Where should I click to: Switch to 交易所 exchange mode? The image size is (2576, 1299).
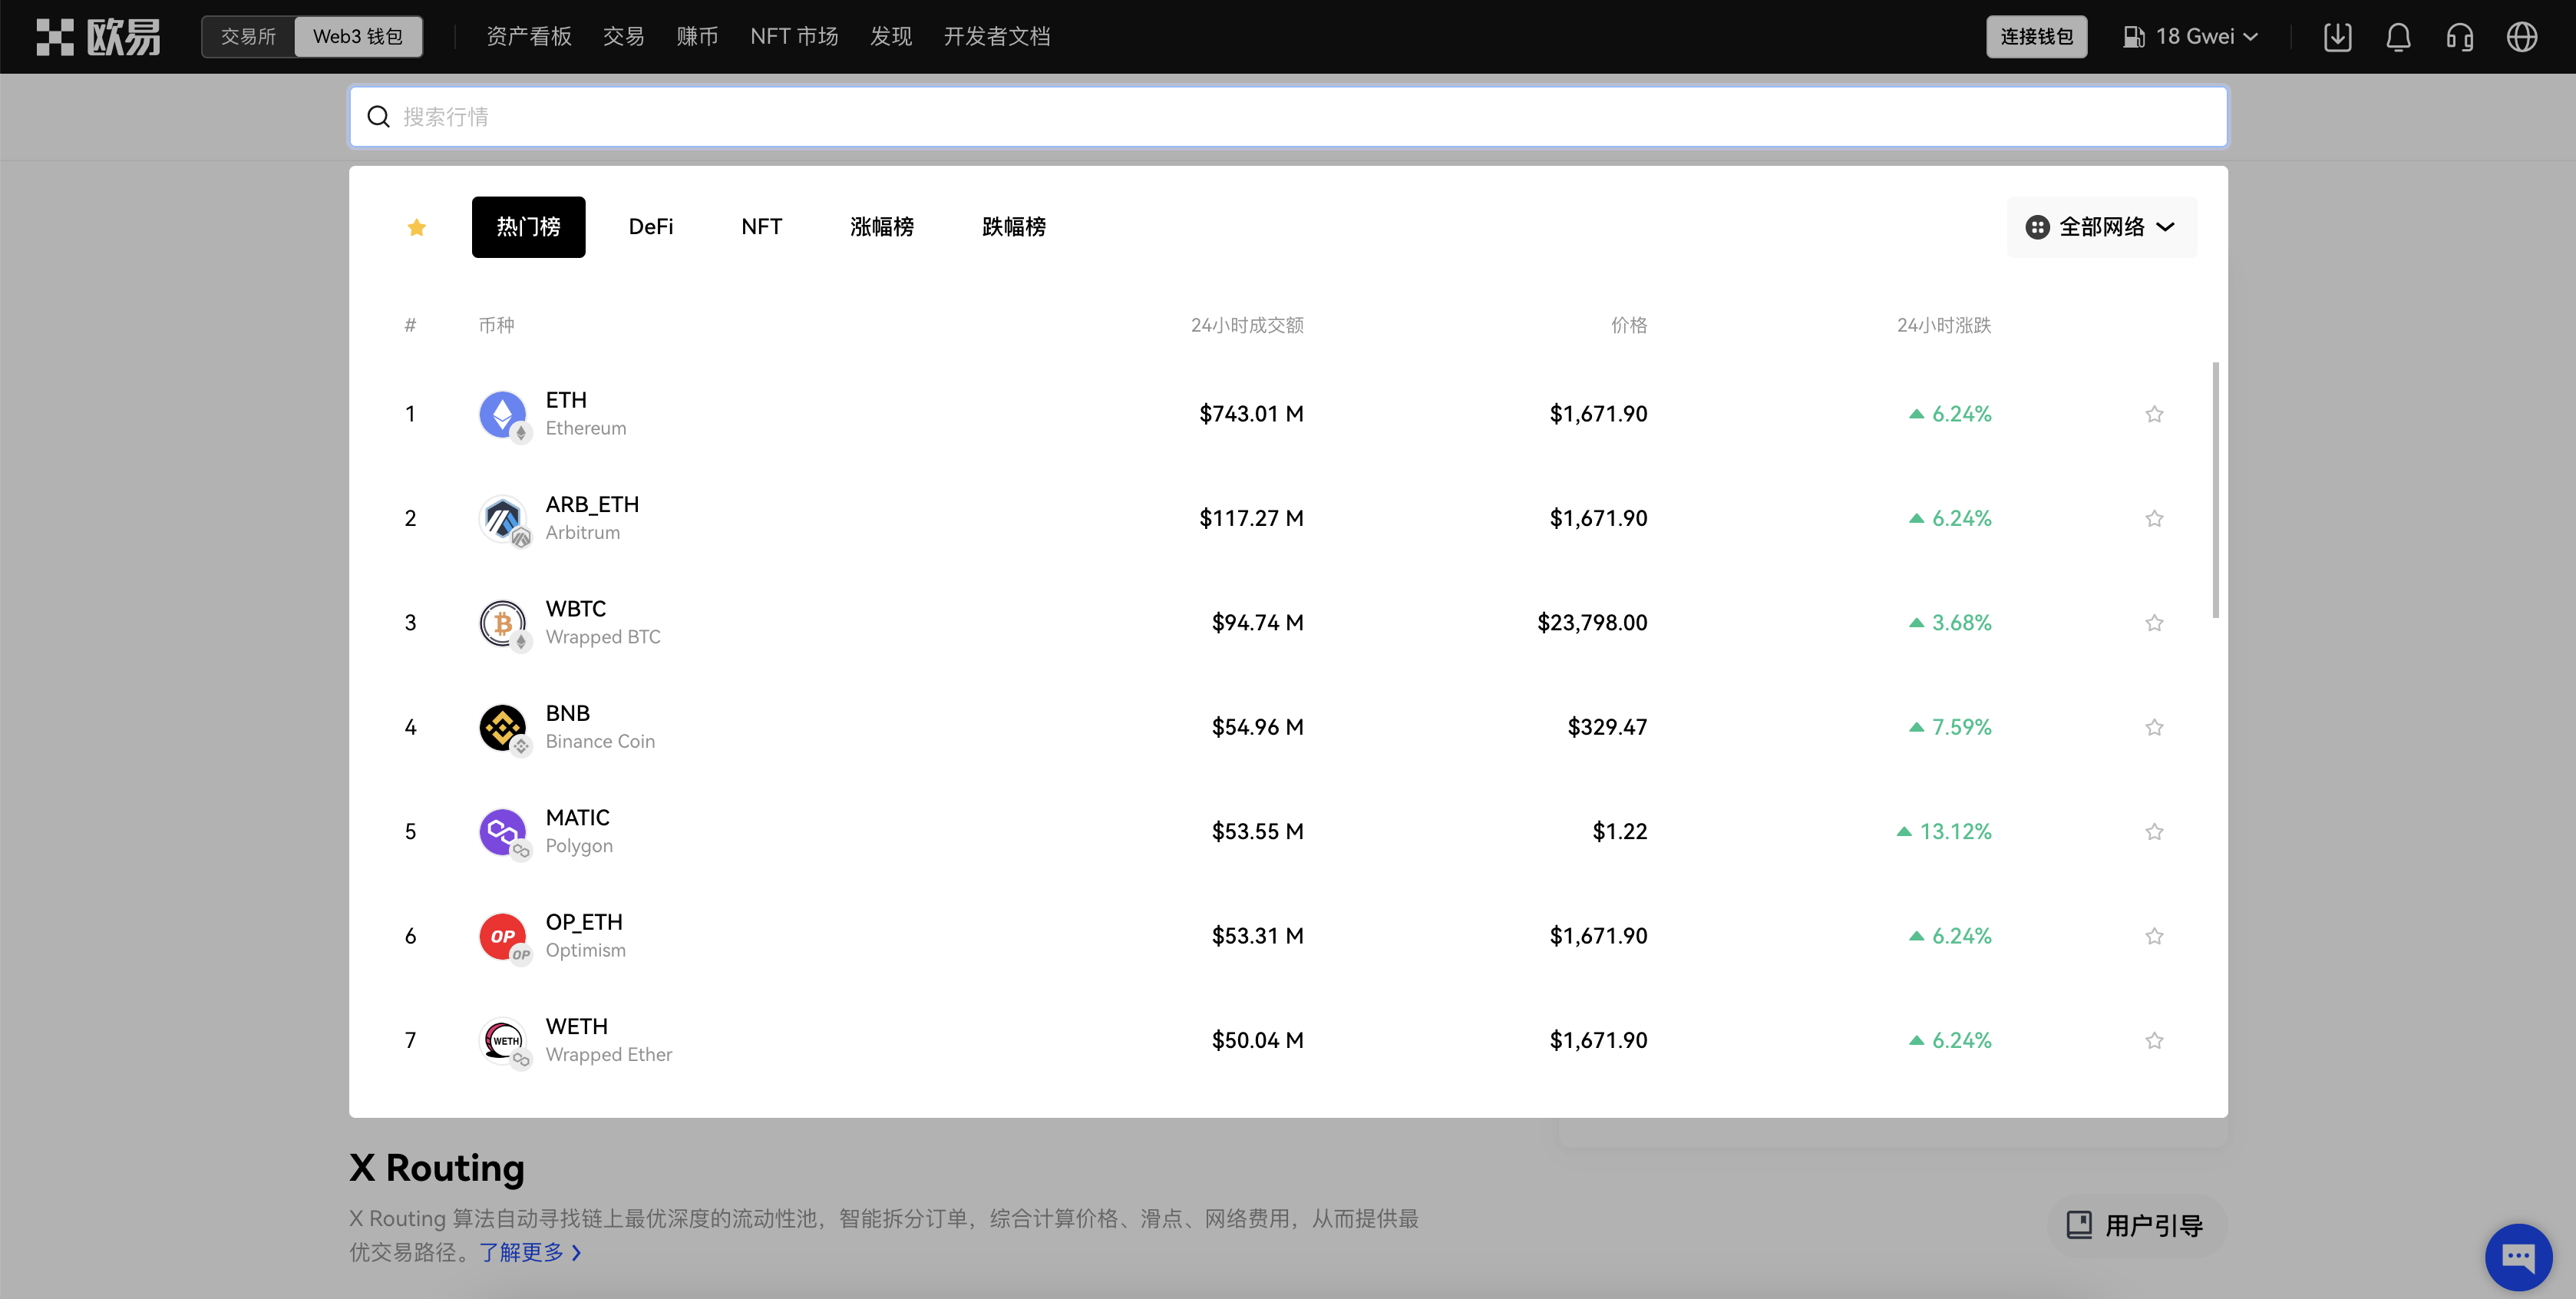click(248, 37)
